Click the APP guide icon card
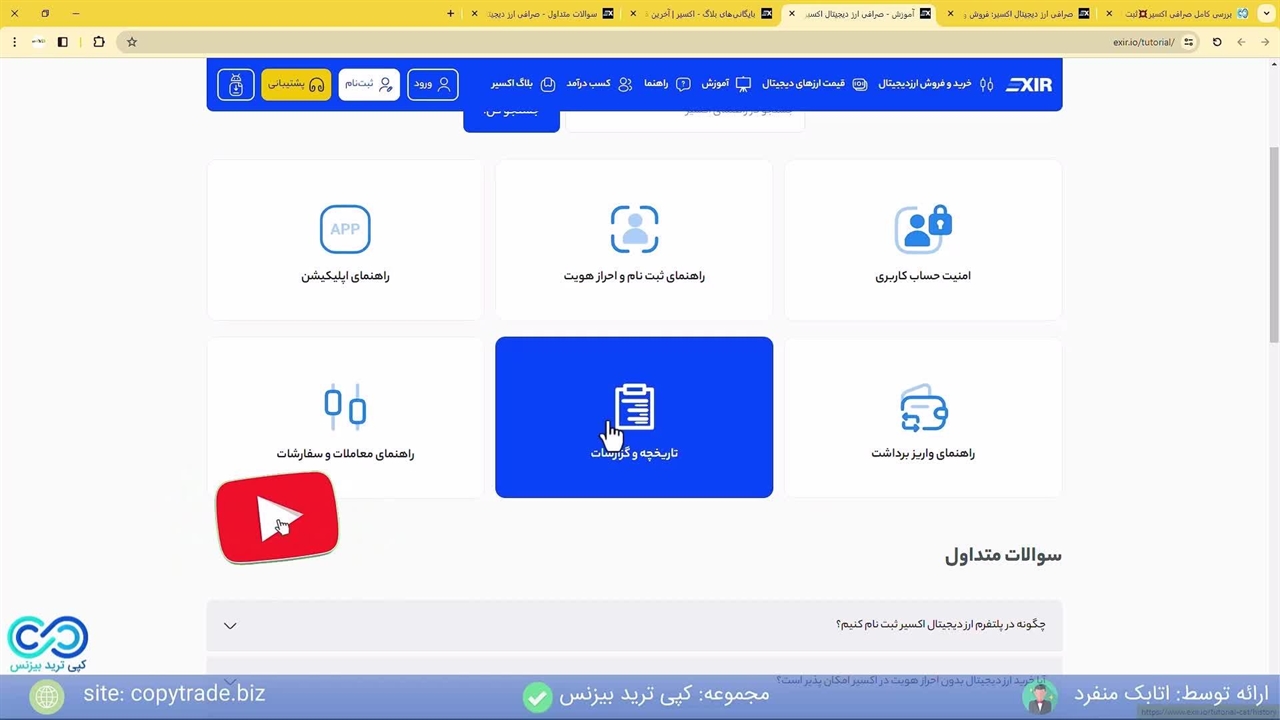The image size is (1280, 720). click(345, 240)
